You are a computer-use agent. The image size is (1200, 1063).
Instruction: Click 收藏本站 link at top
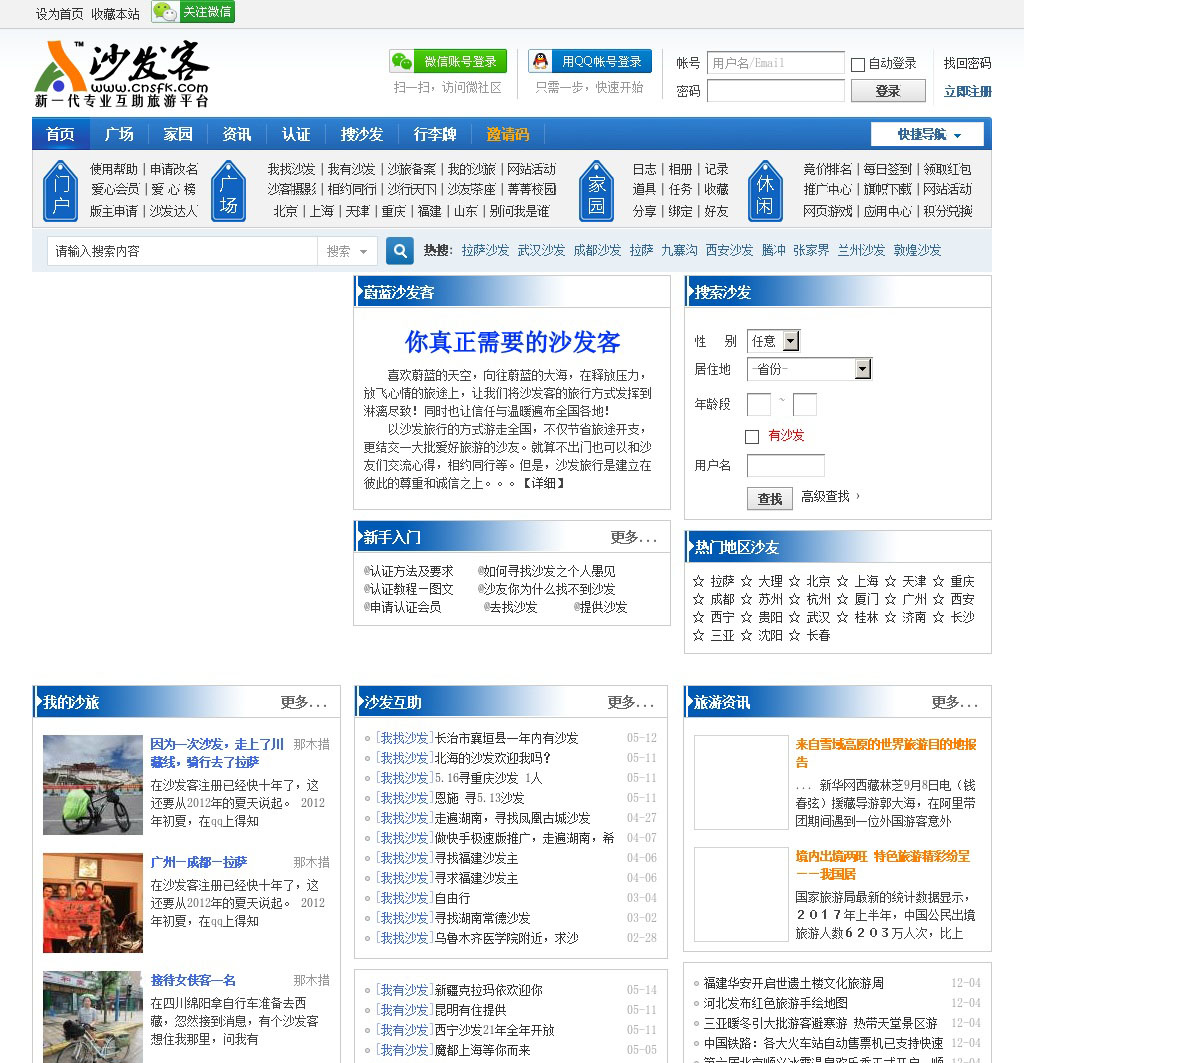tap(115, 14)
